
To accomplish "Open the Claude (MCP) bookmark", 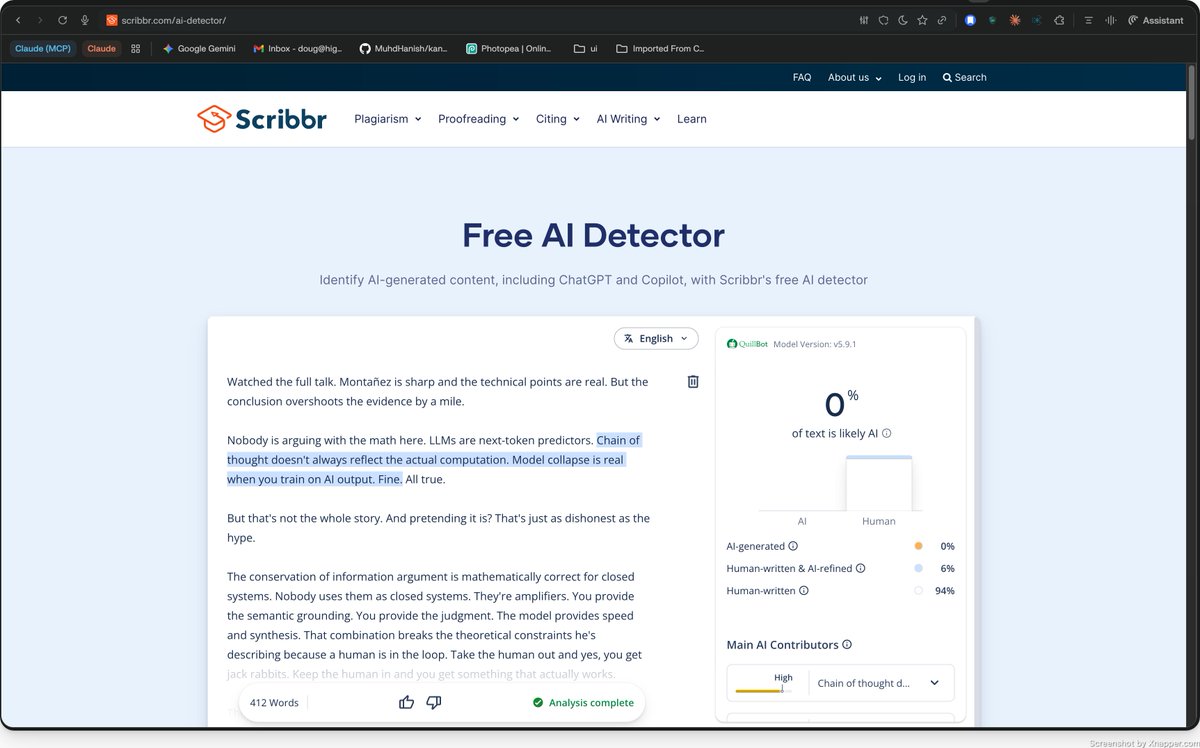I will coord(43,48).
